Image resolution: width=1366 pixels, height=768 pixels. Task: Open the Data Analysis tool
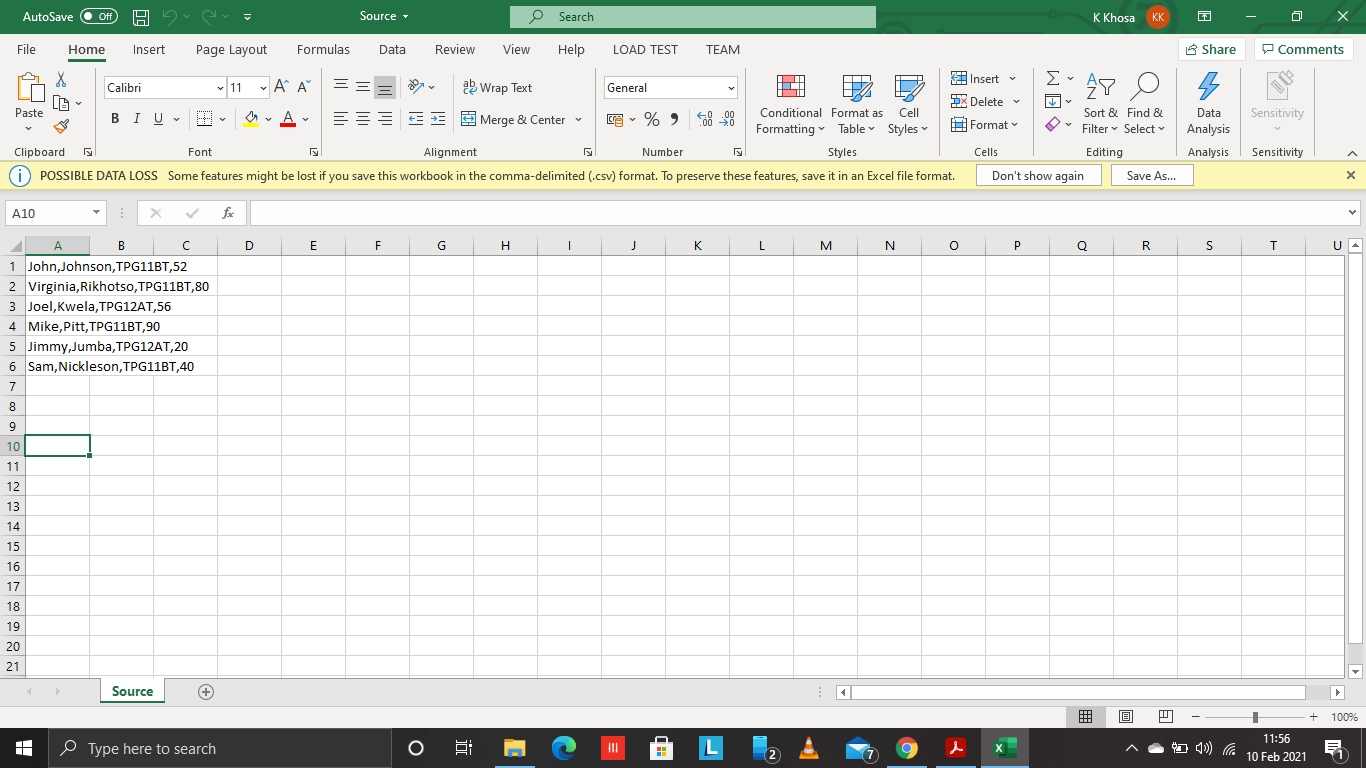coord(1208,105)
